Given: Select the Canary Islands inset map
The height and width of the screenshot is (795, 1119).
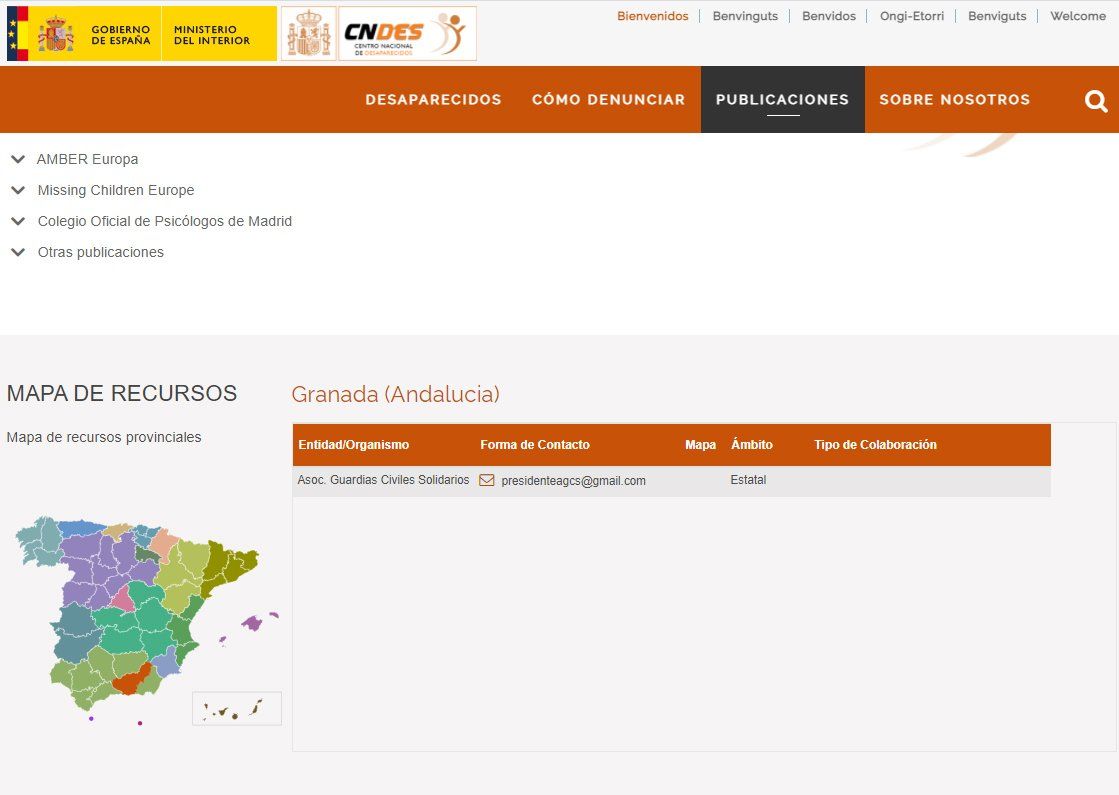Looking at the screenshot, I should point(237,709).
